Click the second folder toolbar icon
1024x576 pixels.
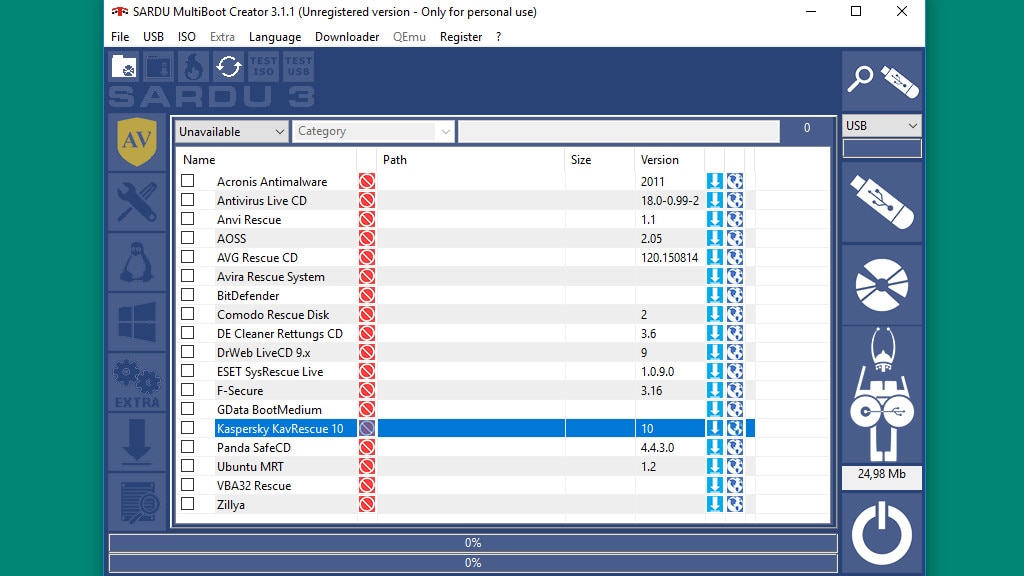click(159, 67)
